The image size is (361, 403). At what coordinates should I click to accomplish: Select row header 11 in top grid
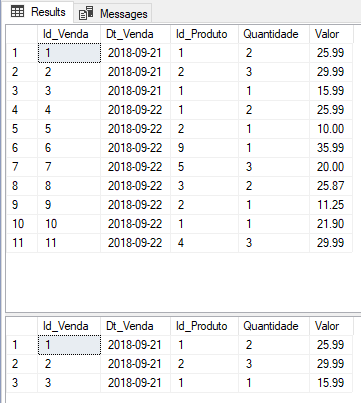tap(22, 243)
